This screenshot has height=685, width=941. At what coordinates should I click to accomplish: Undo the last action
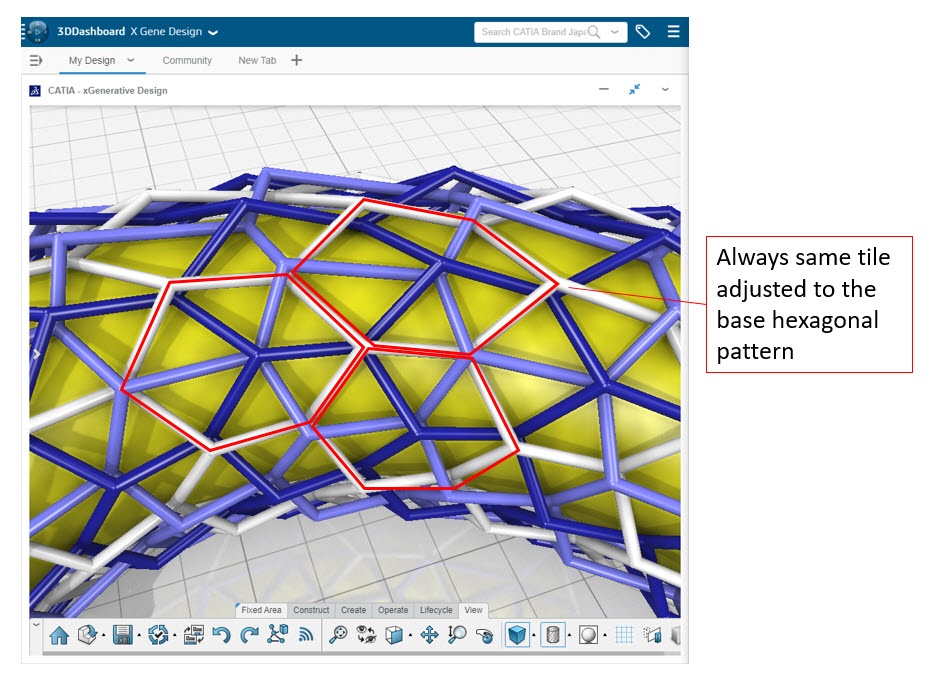221,635
